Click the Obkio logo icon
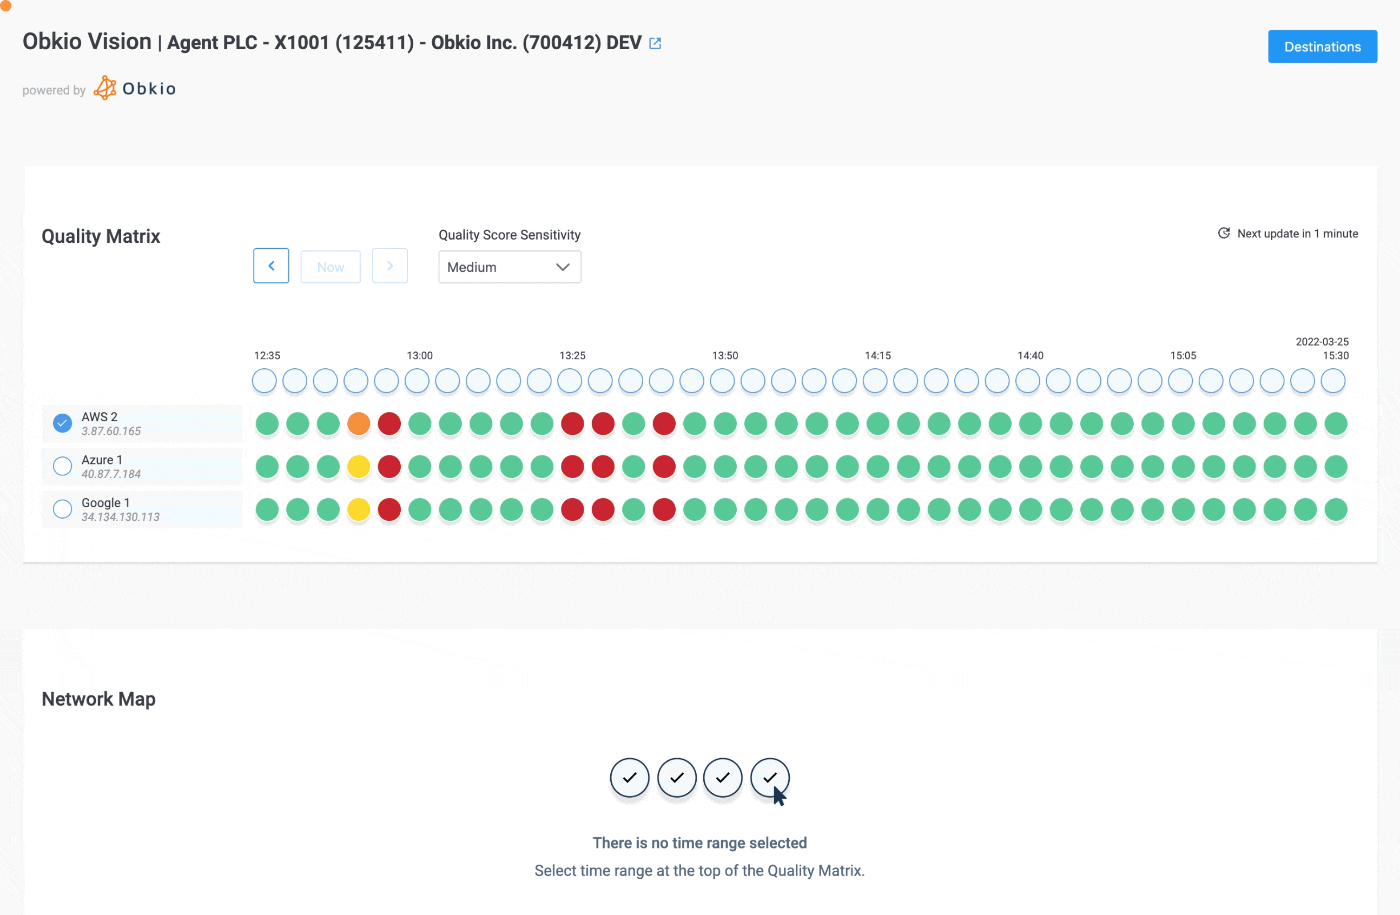This screenshot has width=1400, height=915. 104,87
